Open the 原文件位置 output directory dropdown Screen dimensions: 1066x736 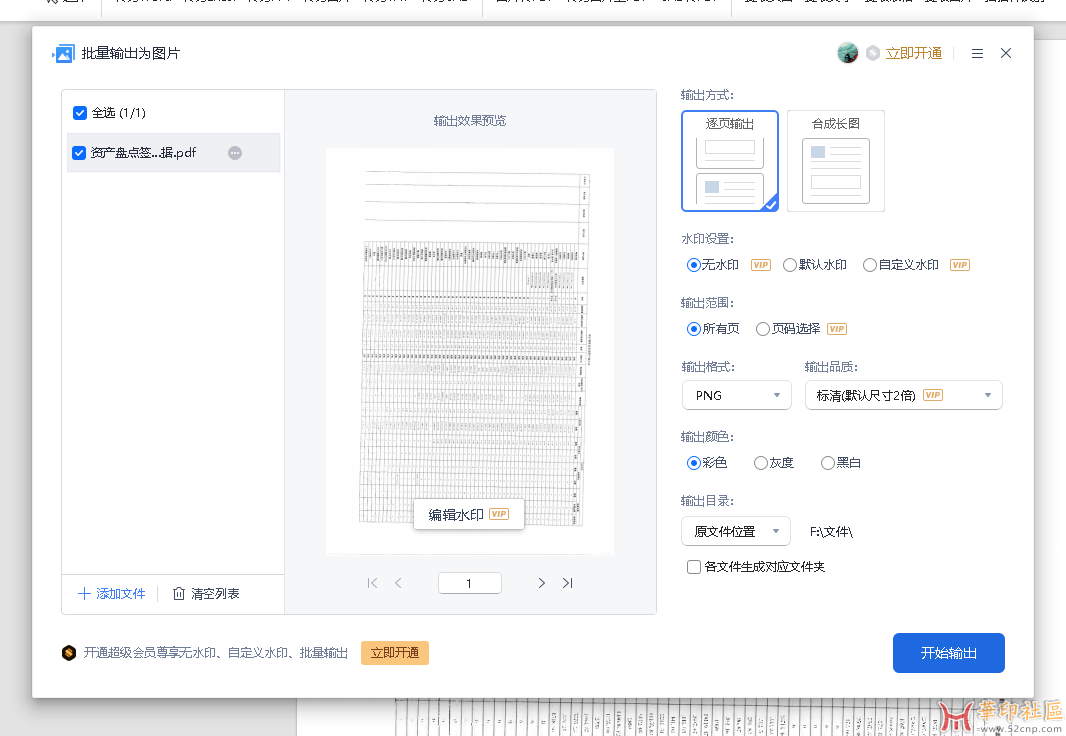(x=735, y=531)
